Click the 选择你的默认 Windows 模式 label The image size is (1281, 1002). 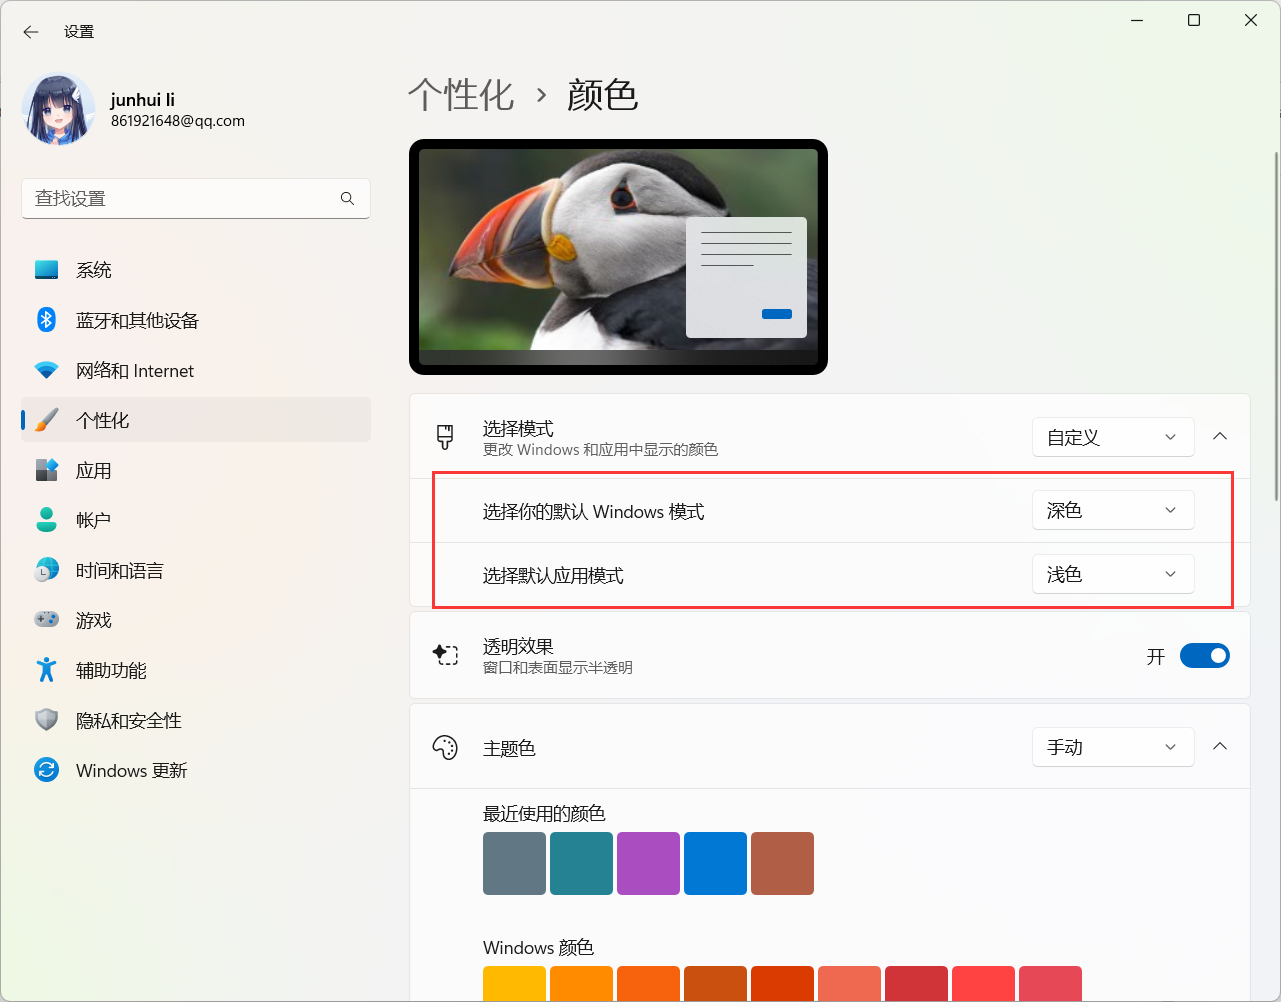click(x=594, y=512)
